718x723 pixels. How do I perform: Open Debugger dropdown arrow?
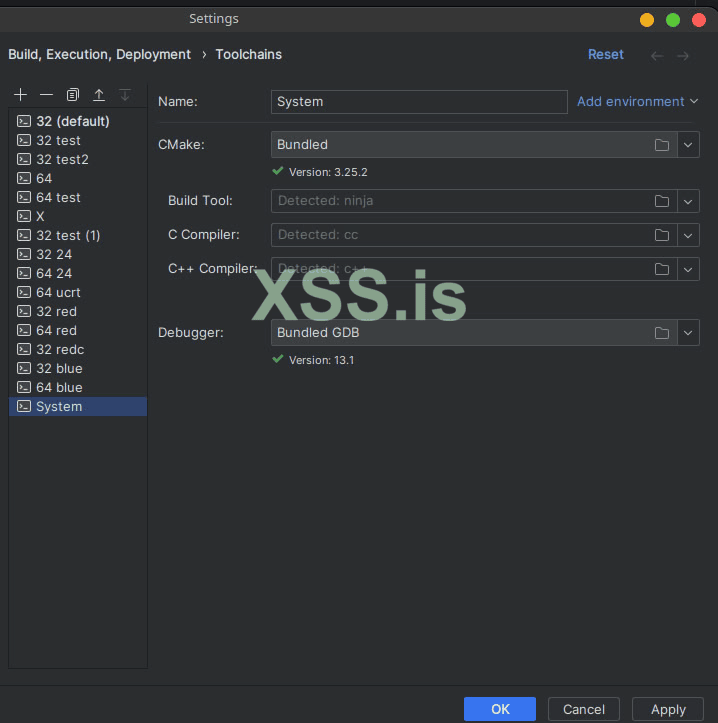pos(688,333)
